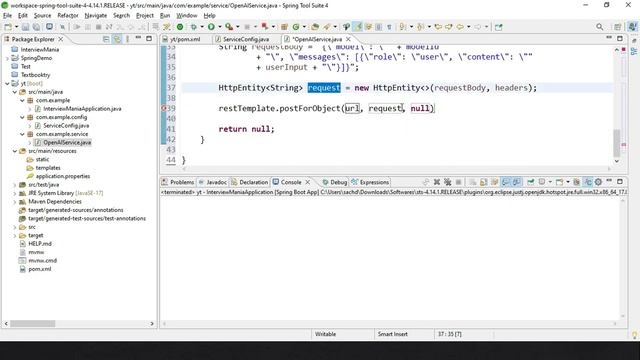Toggle Show Whitespace Characters in toolbar
The width and height of the screenshot is (640, 360).
click(389, 27)
